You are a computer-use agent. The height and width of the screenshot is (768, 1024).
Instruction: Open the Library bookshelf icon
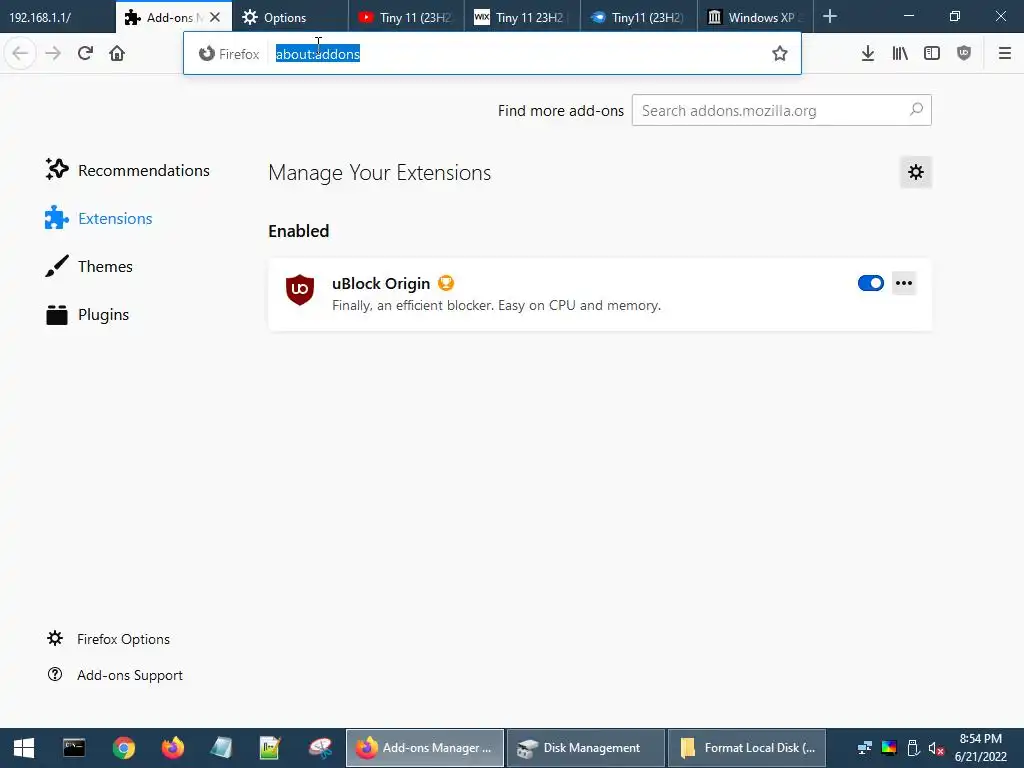900,54
